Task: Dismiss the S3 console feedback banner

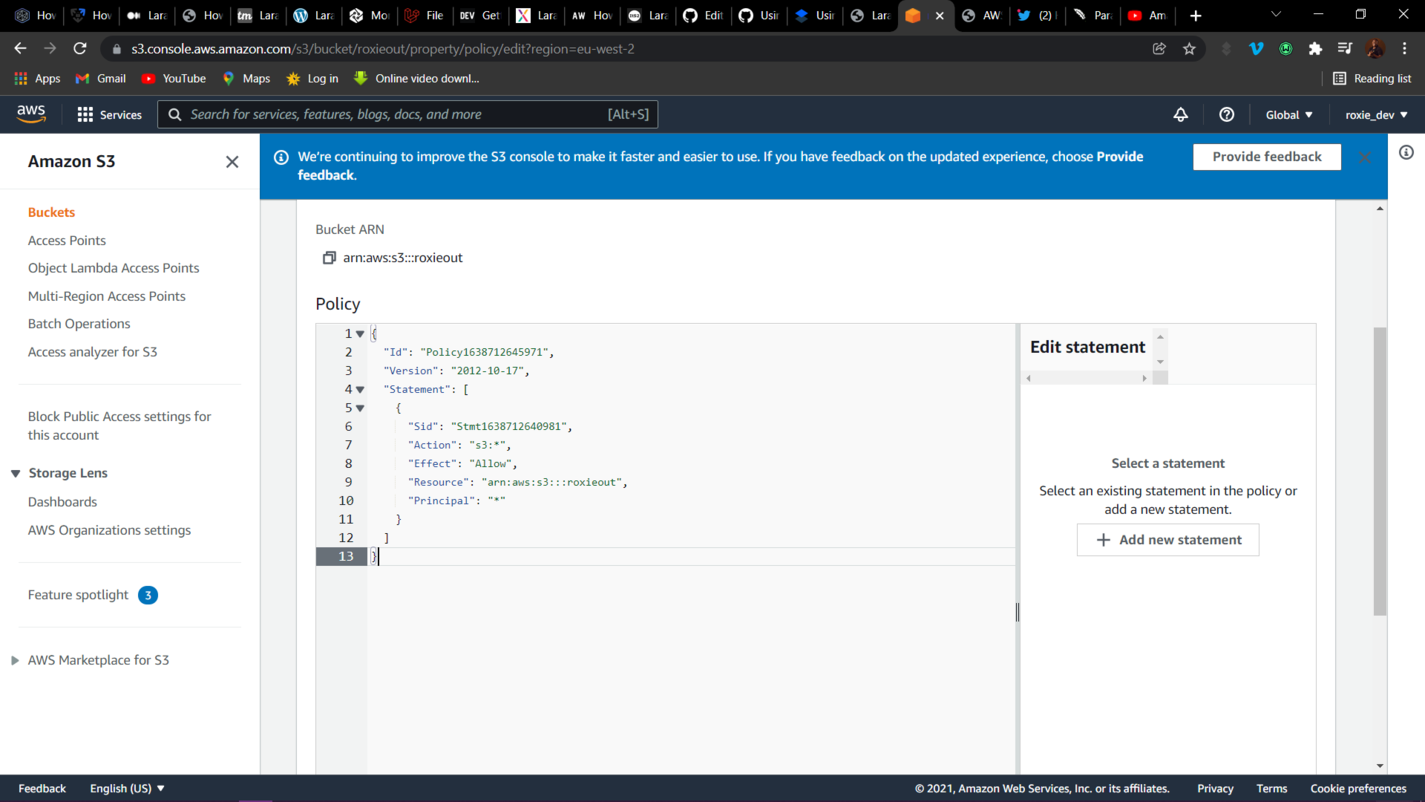Action: (x=1365, y=157)
